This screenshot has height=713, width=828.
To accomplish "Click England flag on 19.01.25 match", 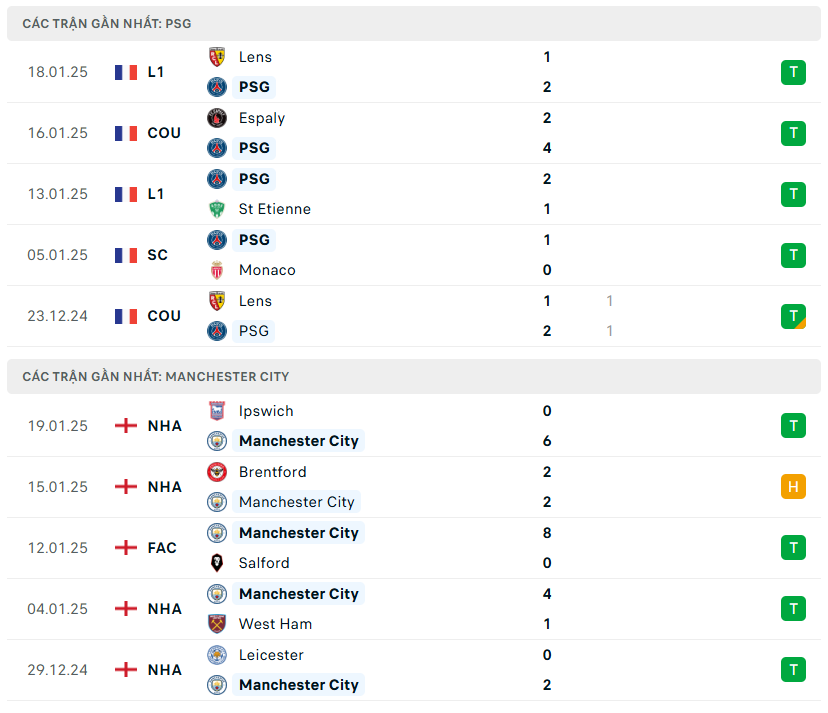I will tap(126, 426).
